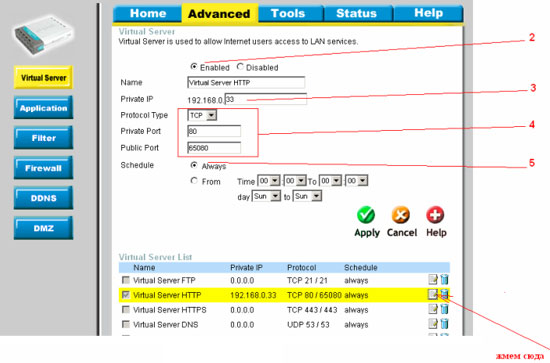Switch to the Status tab
The width and height of the screenshot is (550, 363).
(x=356, y=13)
